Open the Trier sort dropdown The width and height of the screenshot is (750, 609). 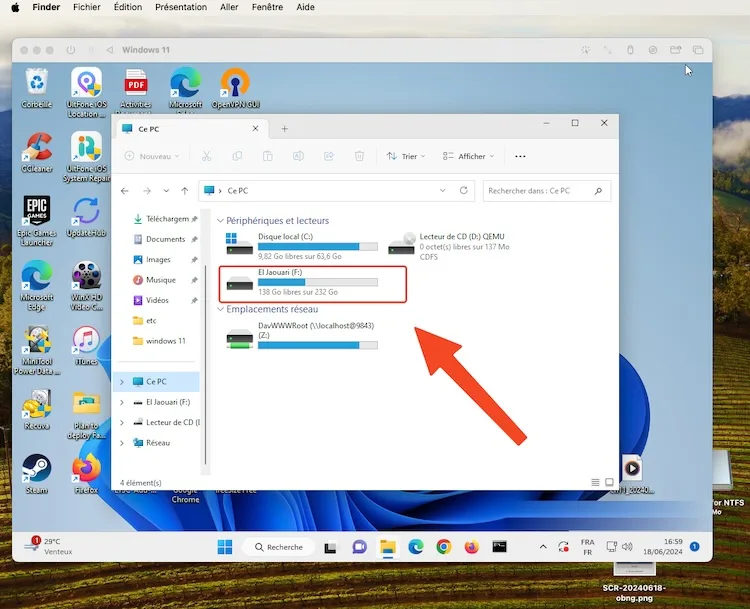coord(406,156)
